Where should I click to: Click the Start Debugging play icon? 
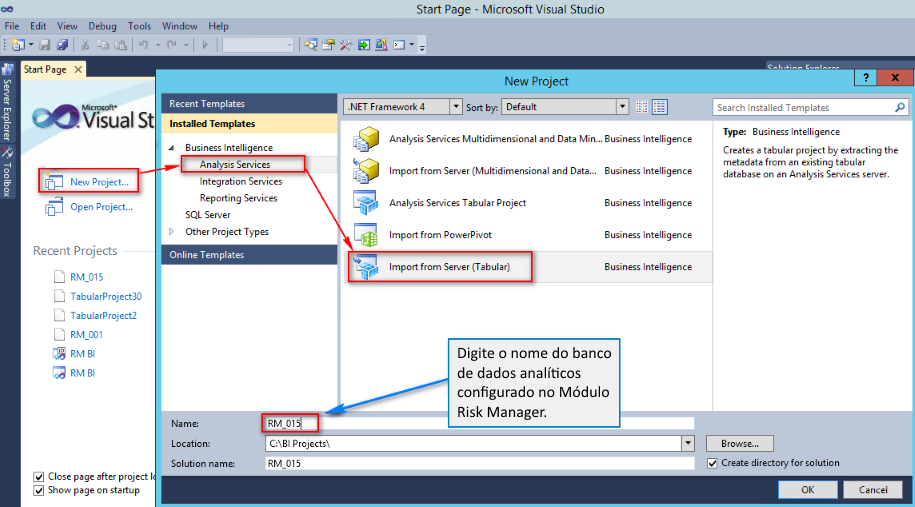205,45
